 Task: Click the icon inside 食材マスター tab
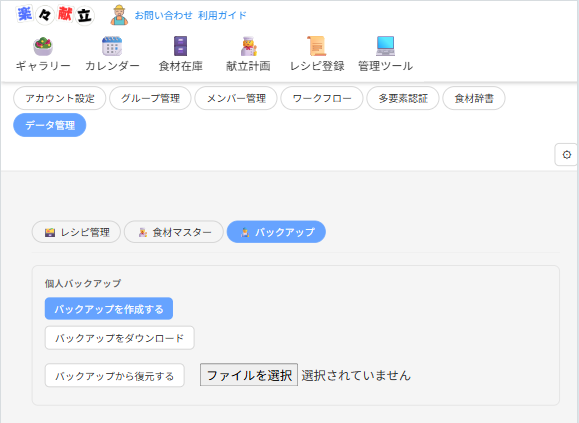pyautogui.click(x=143, y=233)
